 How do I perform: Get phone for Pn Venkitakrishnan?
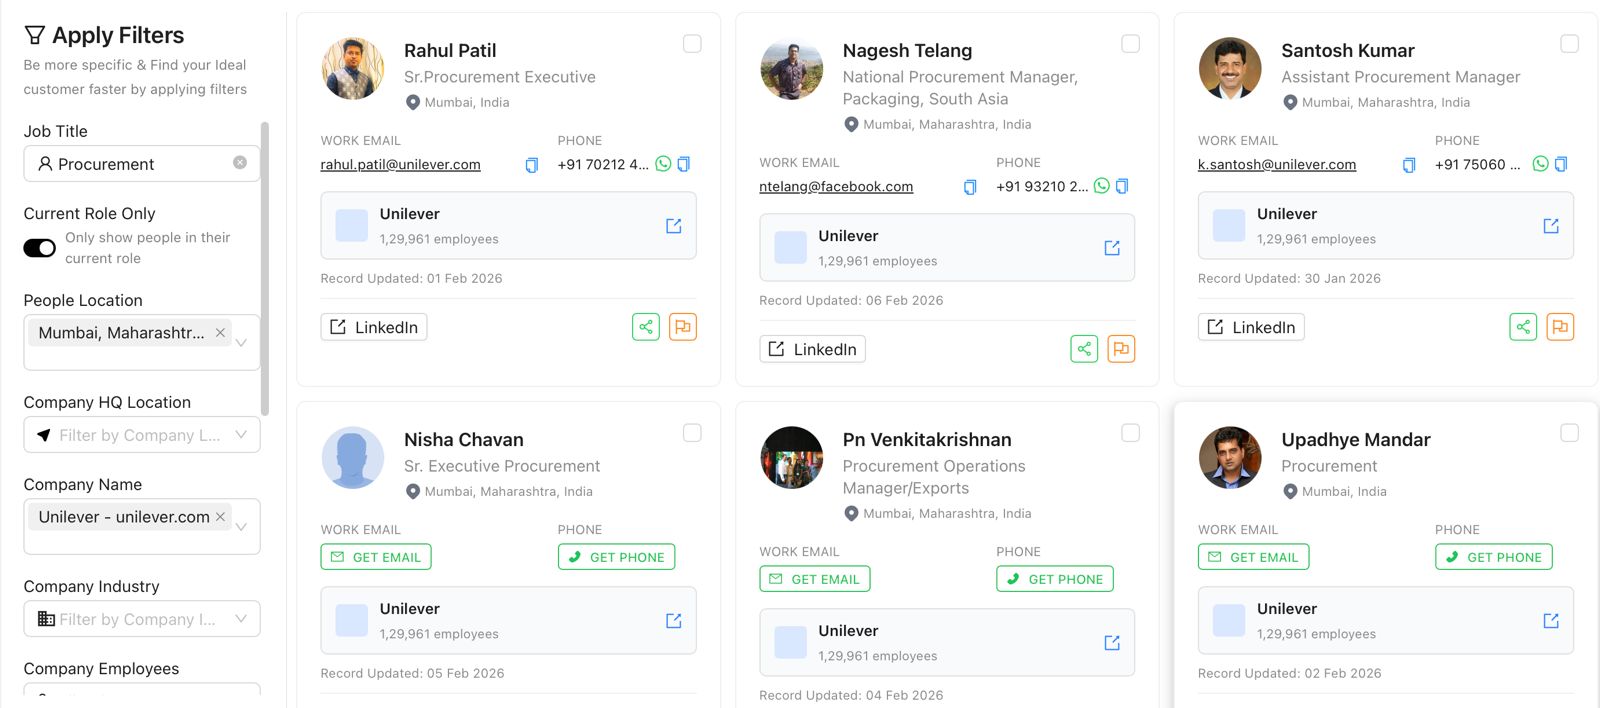pyautogui.click(x=1055, y=579)
